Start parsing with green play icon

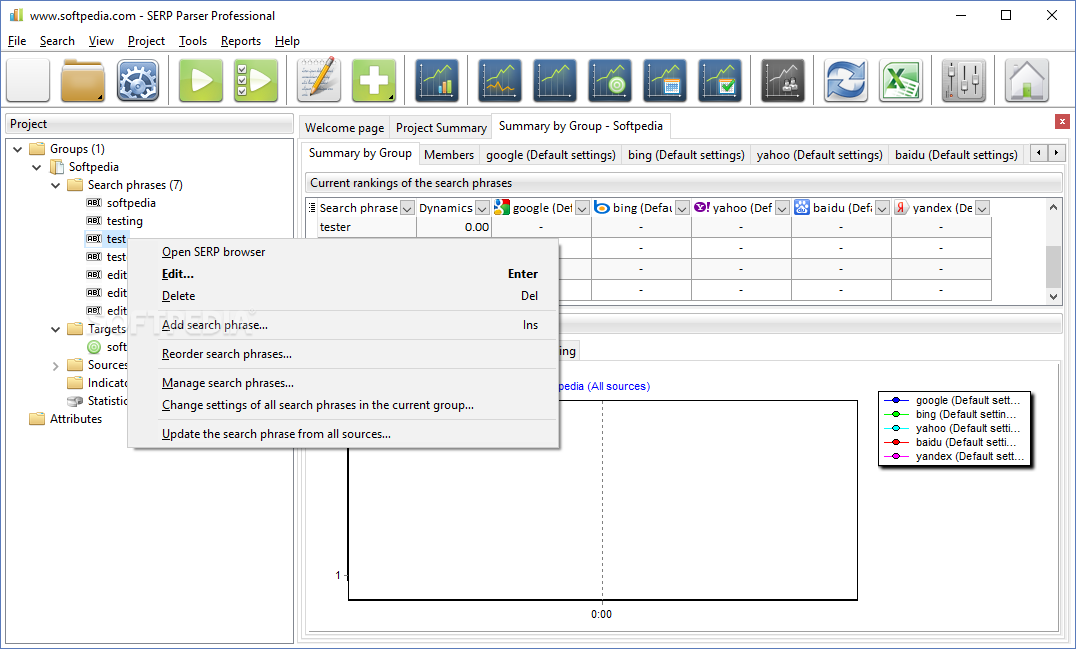coord(200,80)
